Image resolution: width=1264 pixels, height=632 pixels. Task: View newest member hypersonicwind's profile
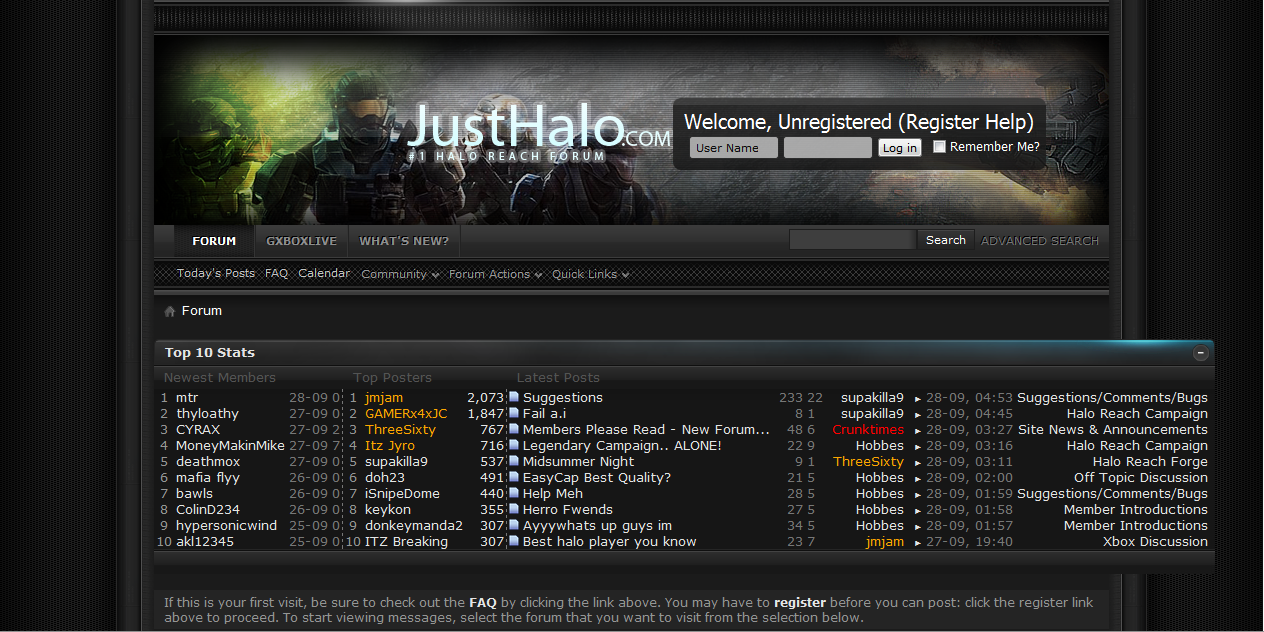227,526
